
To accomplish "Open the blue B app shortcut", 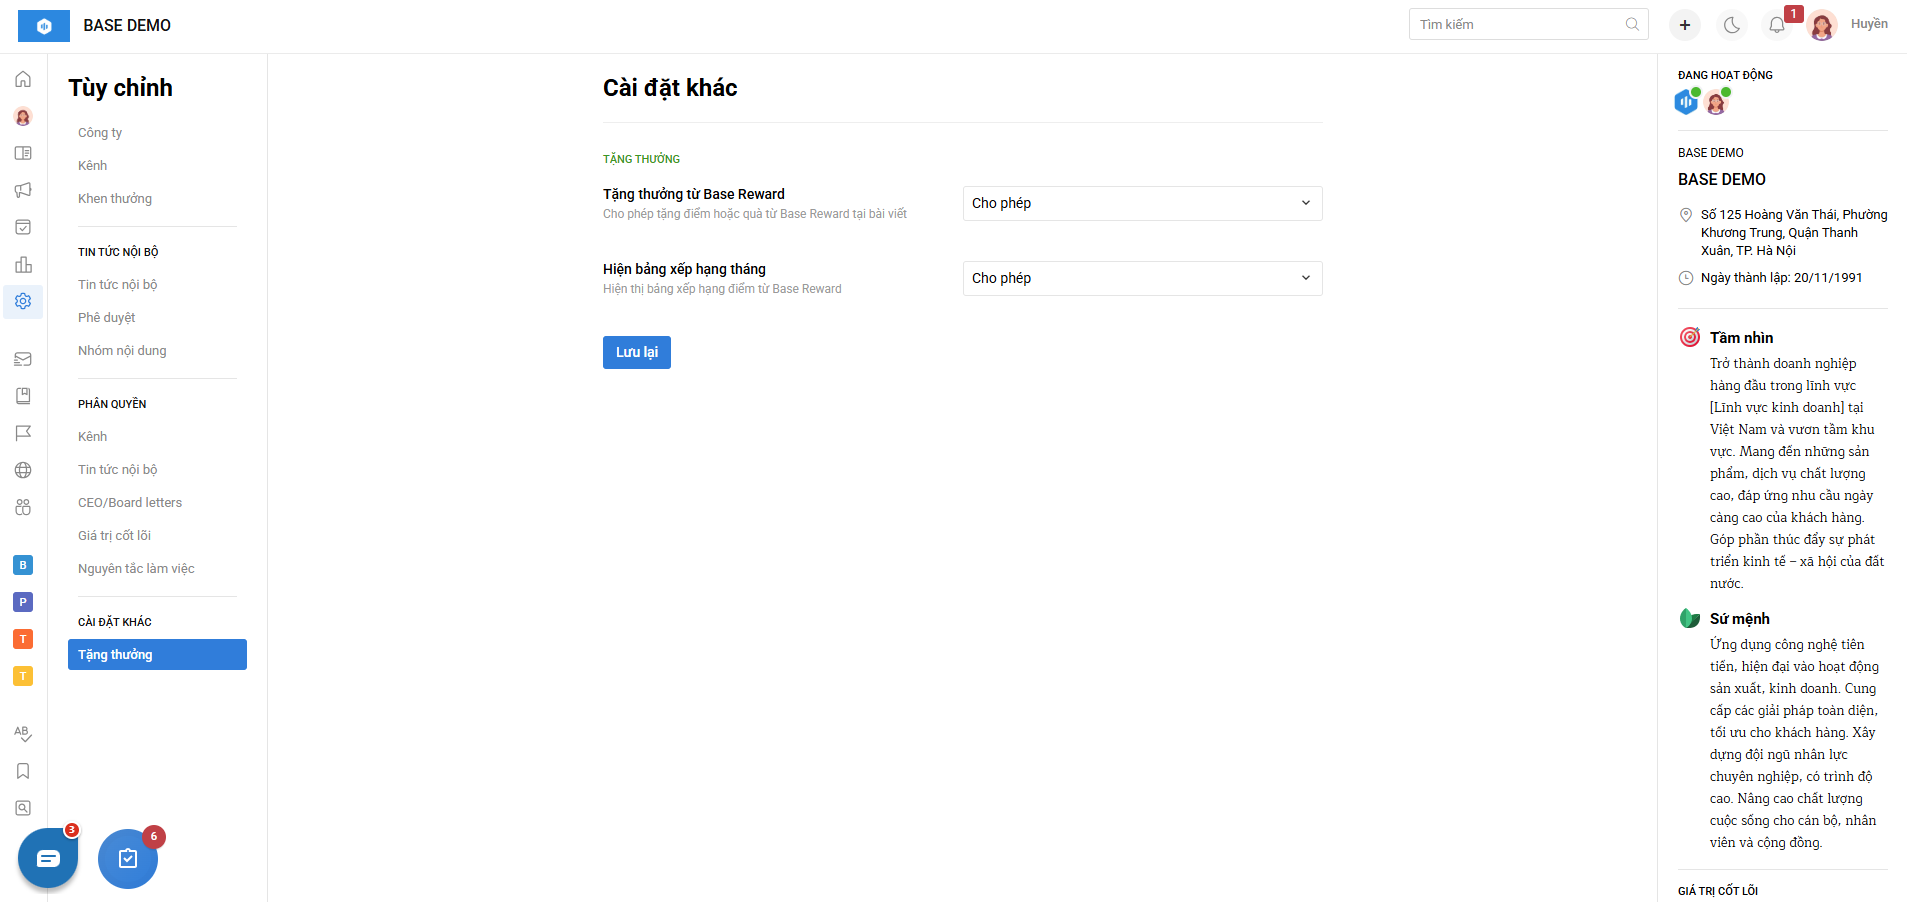I will pyautogui.click(x=23, y=565).
